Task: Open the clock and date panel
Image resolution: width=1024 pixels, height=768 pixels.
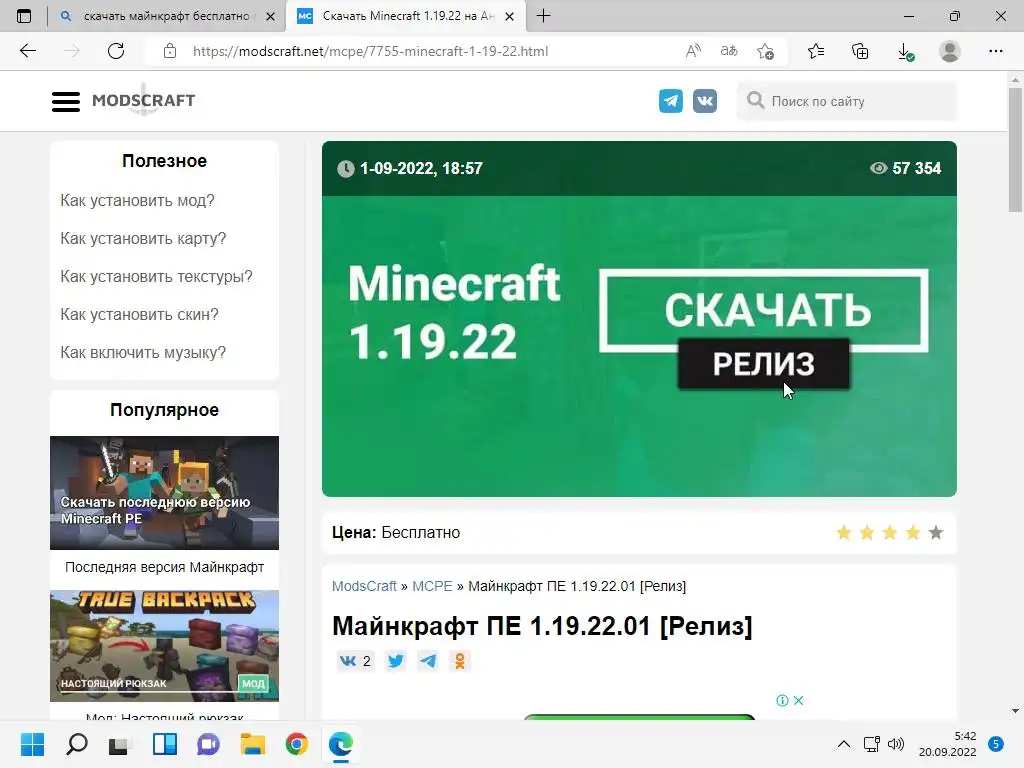Action: point(947,744)
